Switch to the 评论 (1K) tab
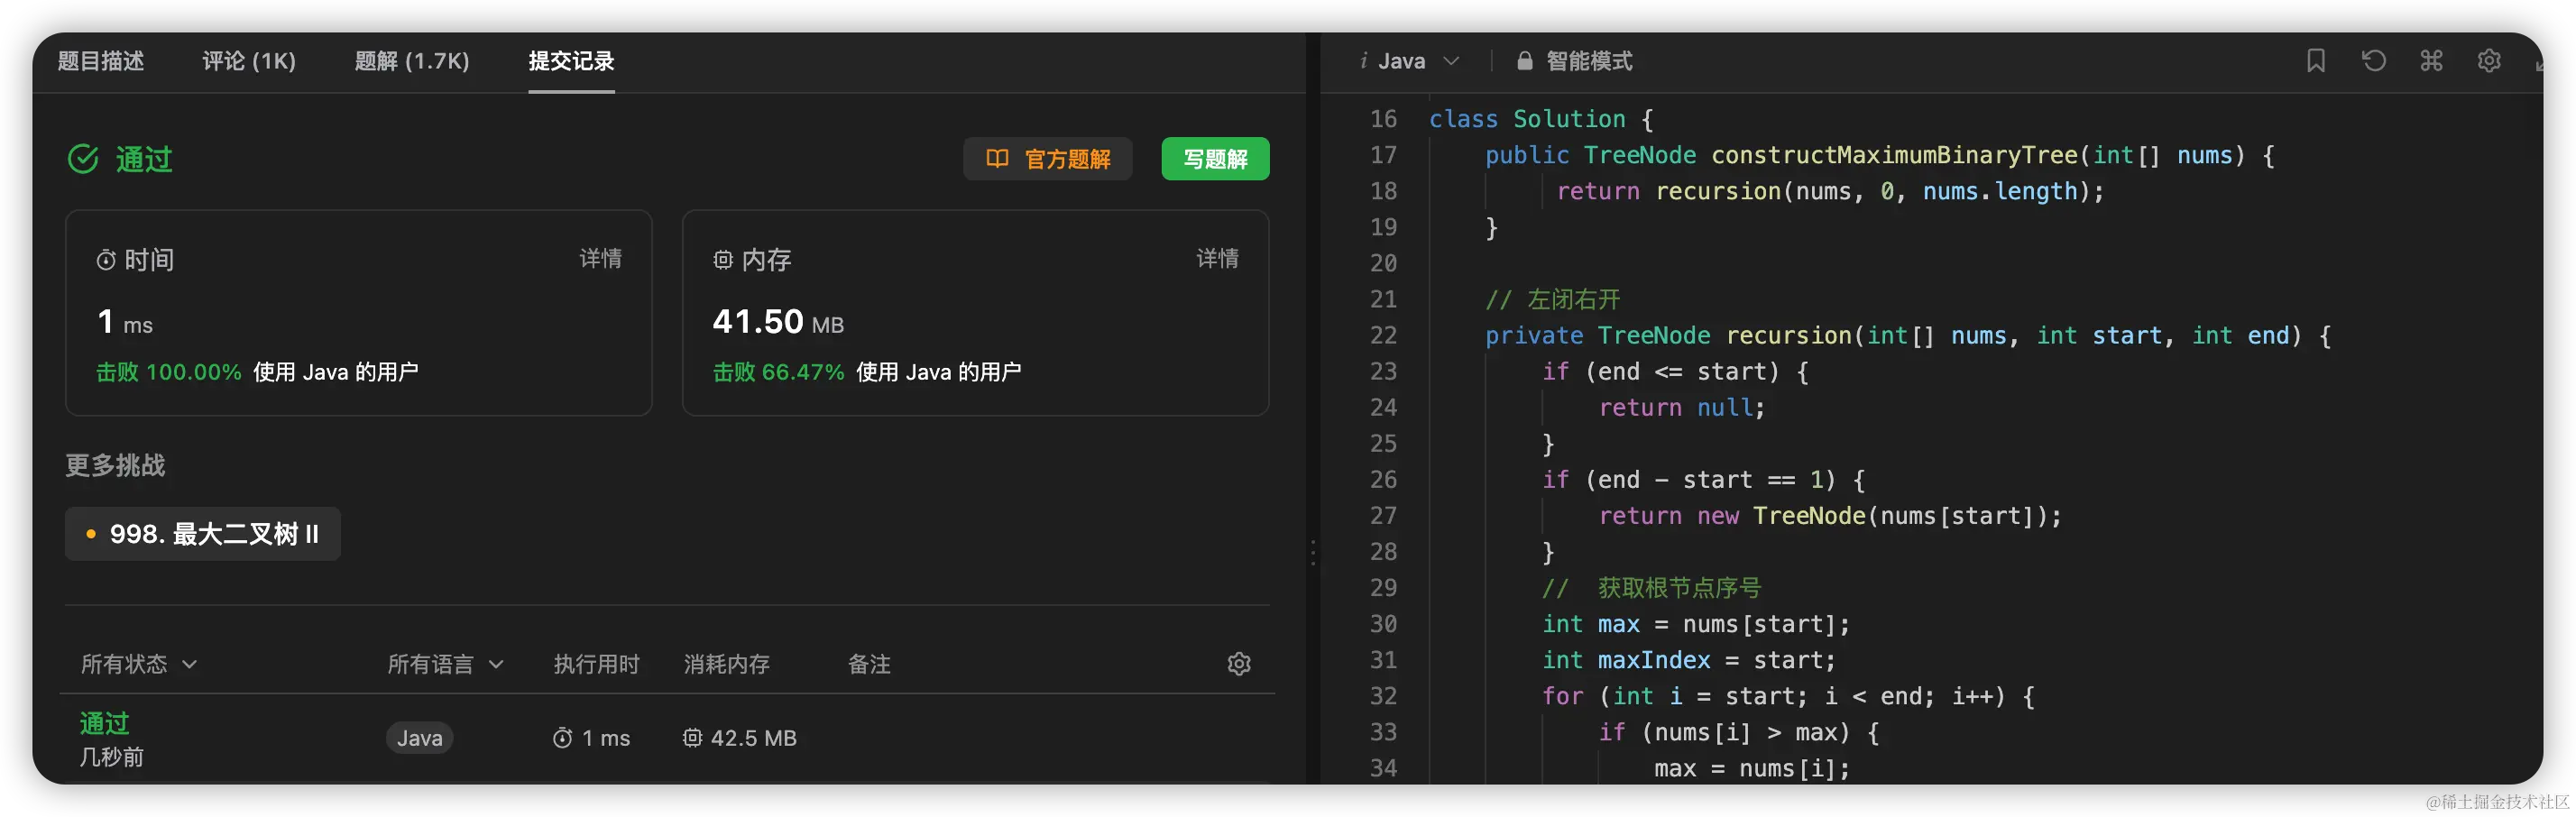The height and width of the screenshot is (817, 2576). (249, 61)
